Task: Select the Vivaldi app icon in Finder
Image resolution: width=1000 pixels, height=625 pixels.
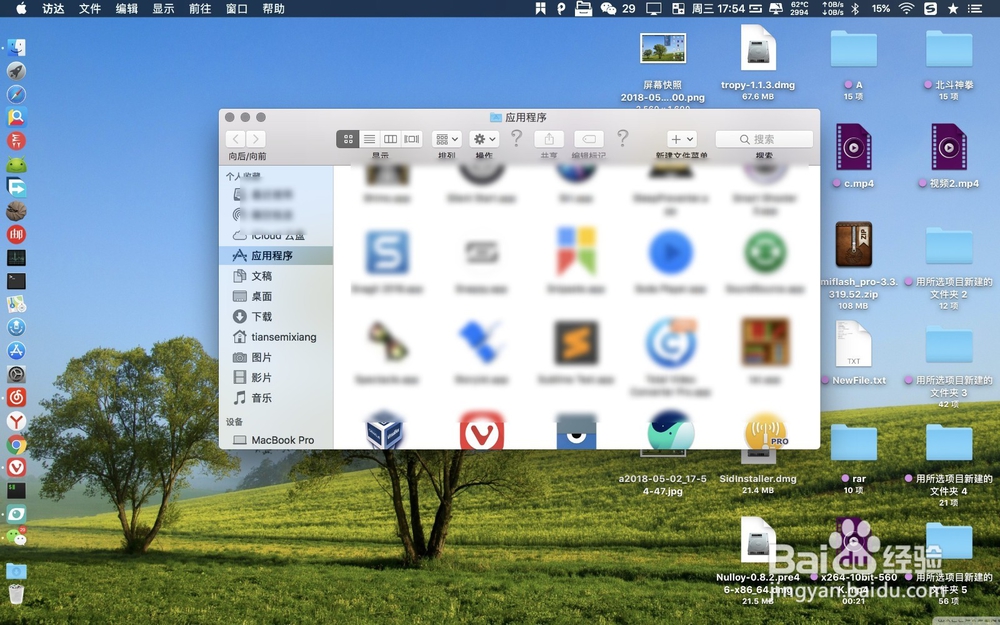Action: tap(482, 431)
